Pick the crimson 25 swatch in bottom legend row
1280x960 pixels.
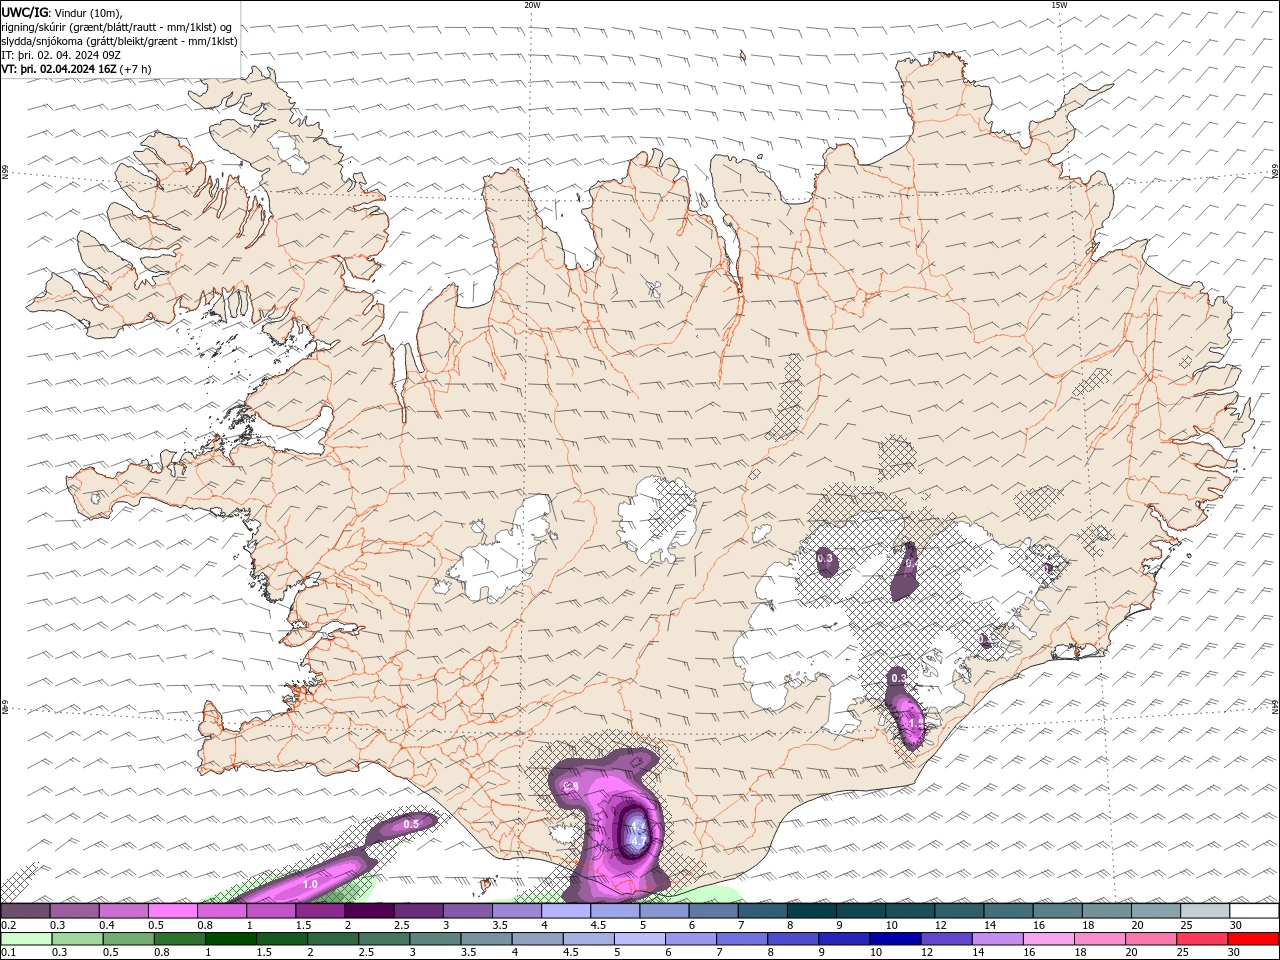pos(1200,939)
